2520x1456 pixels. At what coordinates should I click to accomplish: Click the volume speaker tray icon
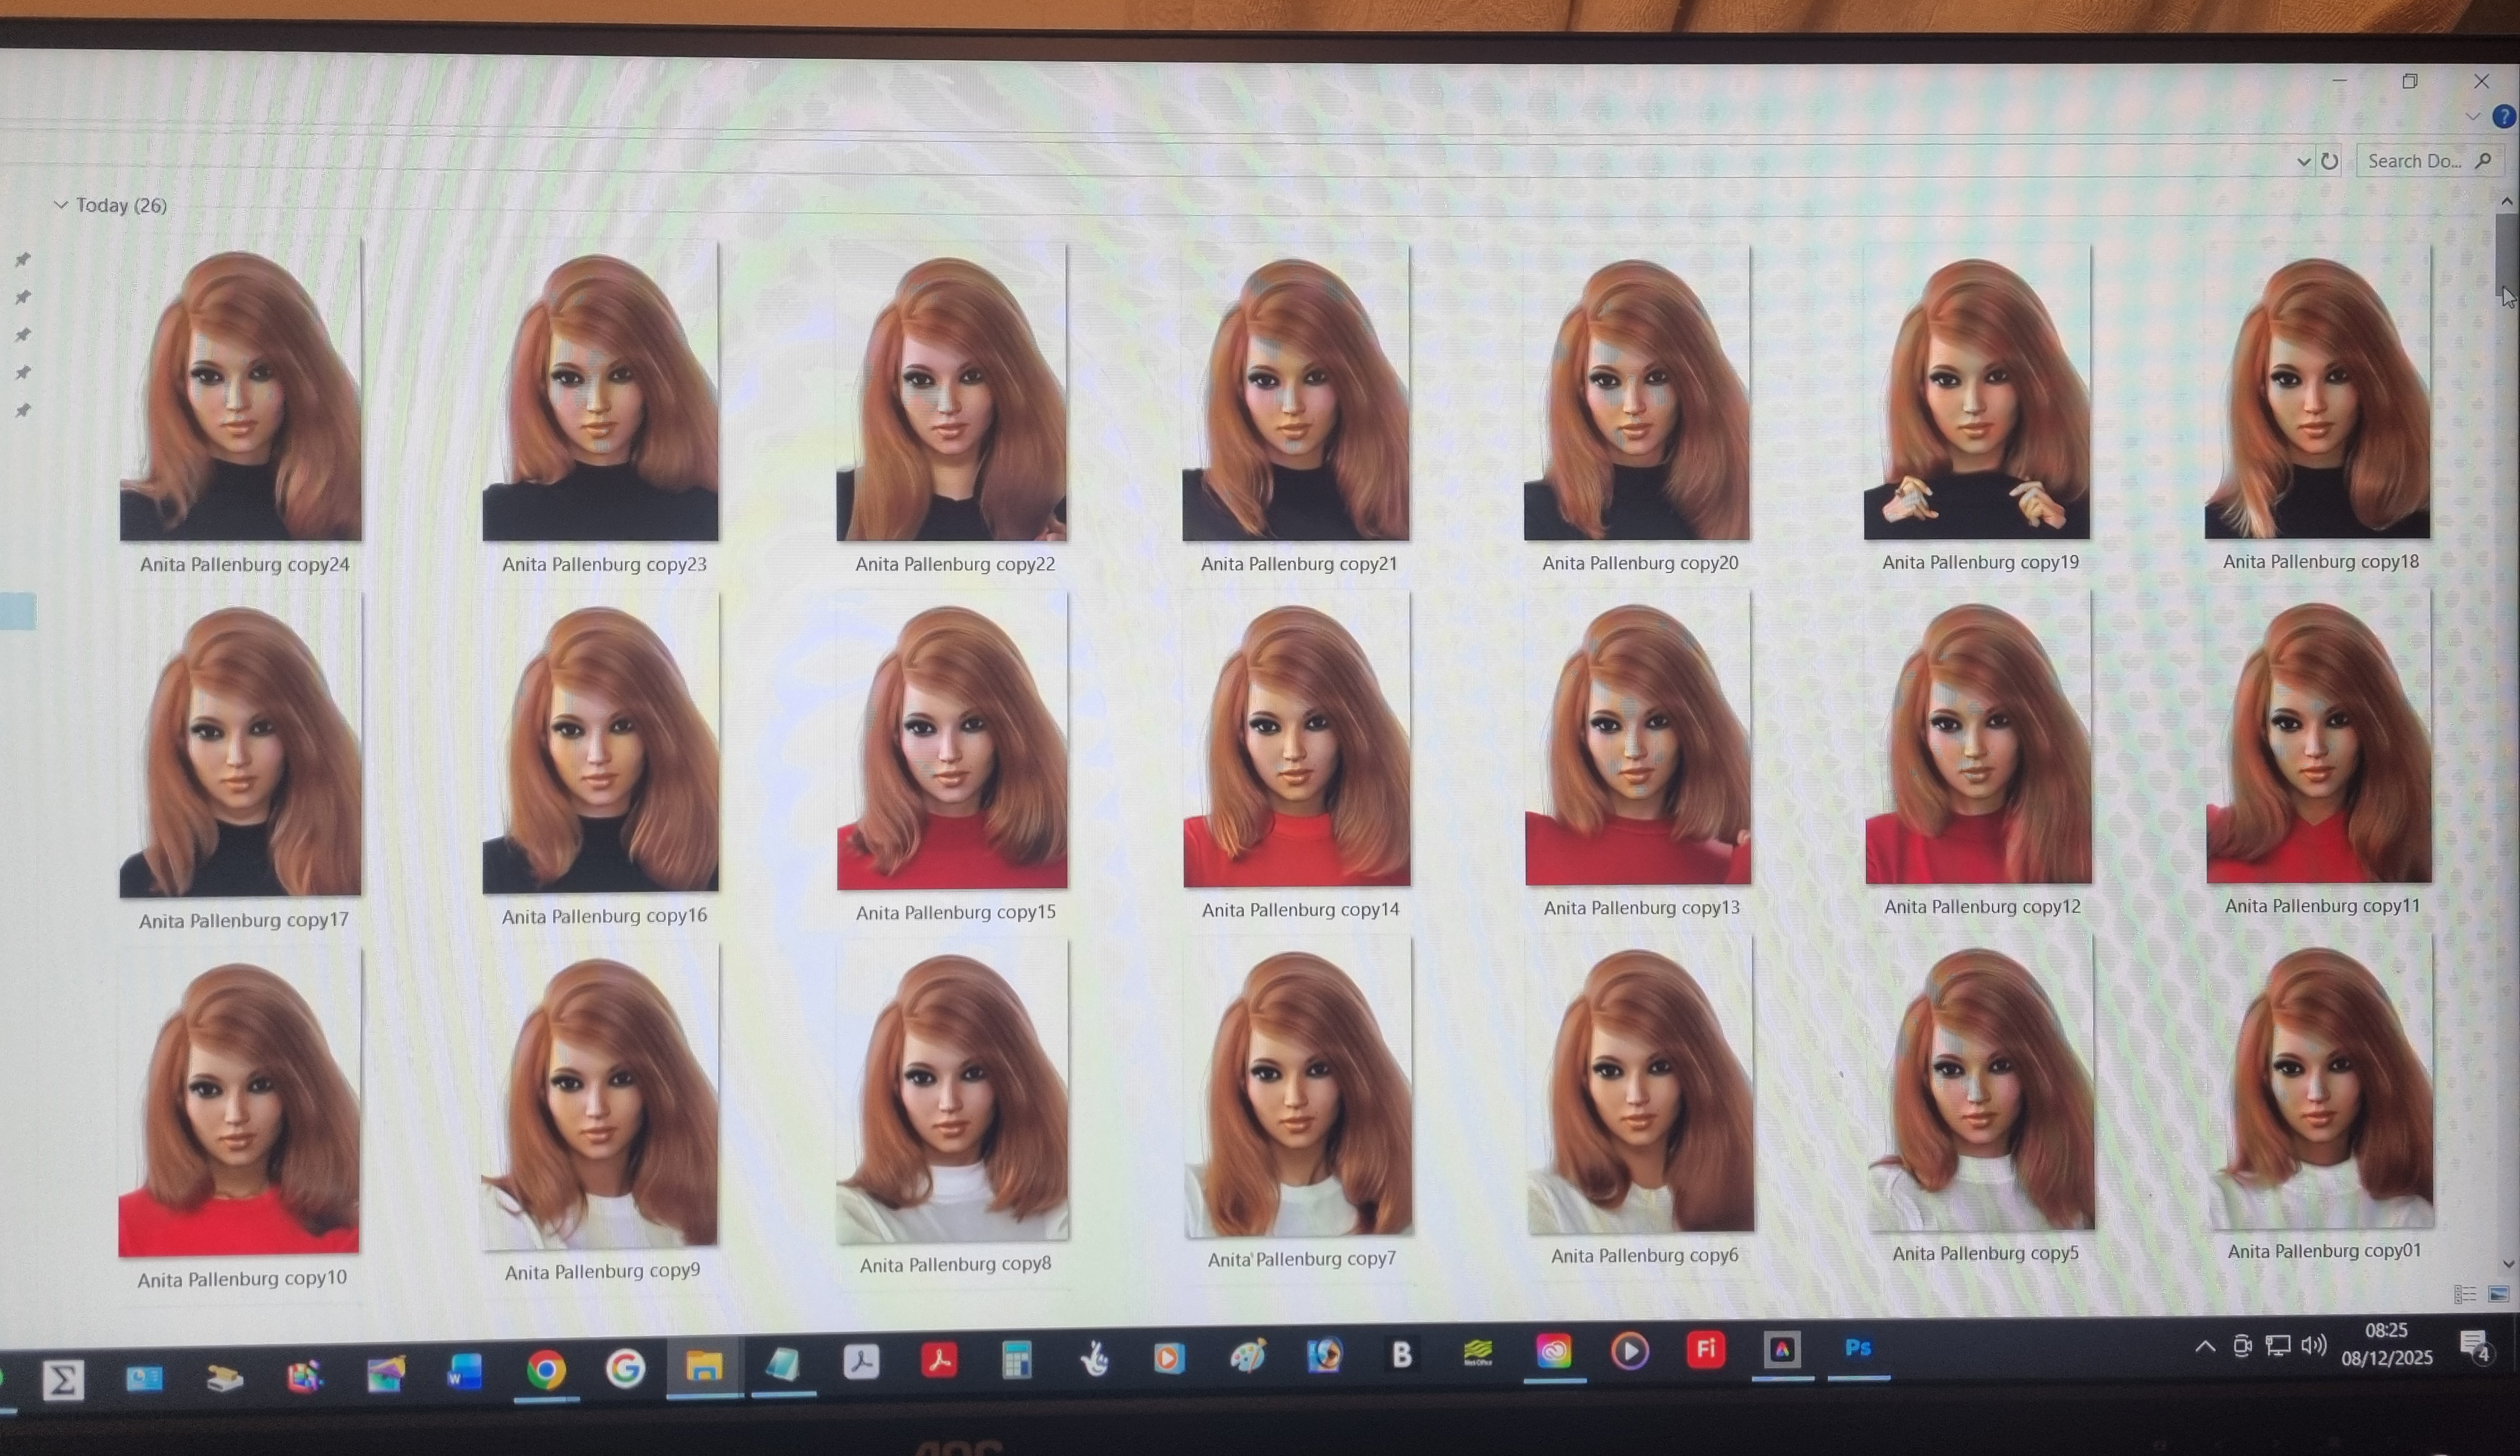point(2313,1345)
